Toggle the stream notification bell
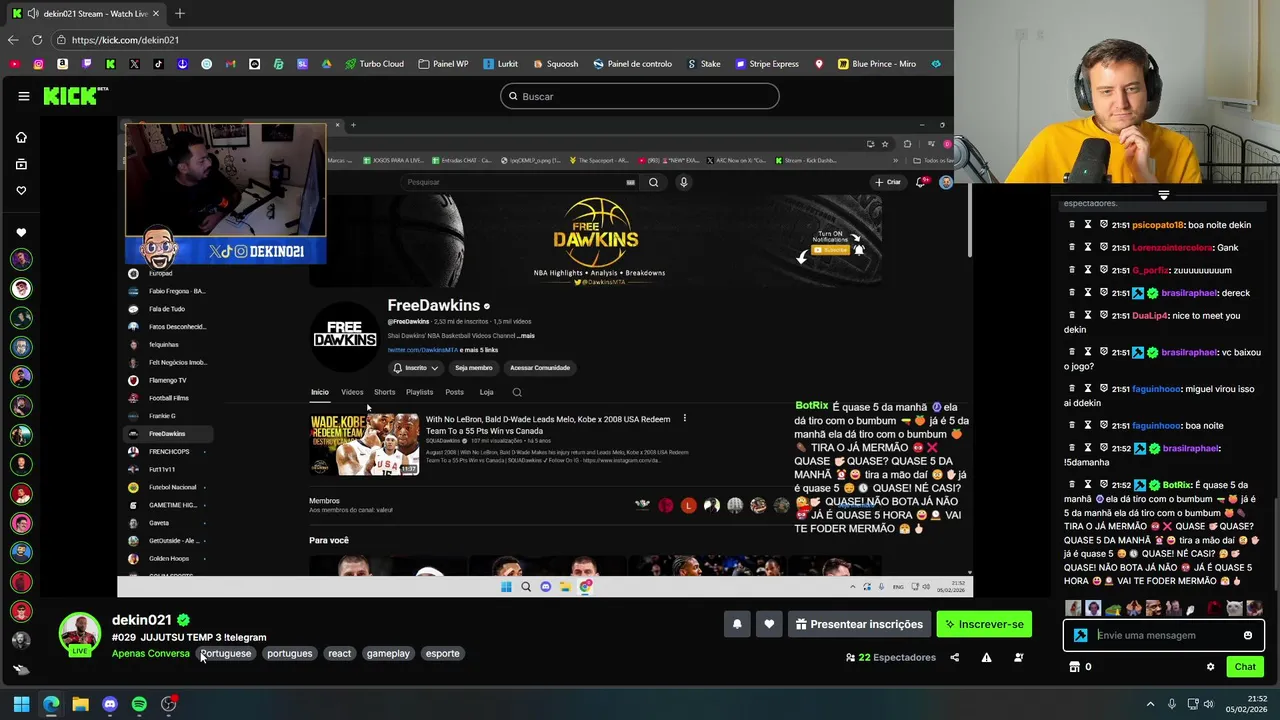The height and width of the screenshot is (720, 1280). point(737,624)
